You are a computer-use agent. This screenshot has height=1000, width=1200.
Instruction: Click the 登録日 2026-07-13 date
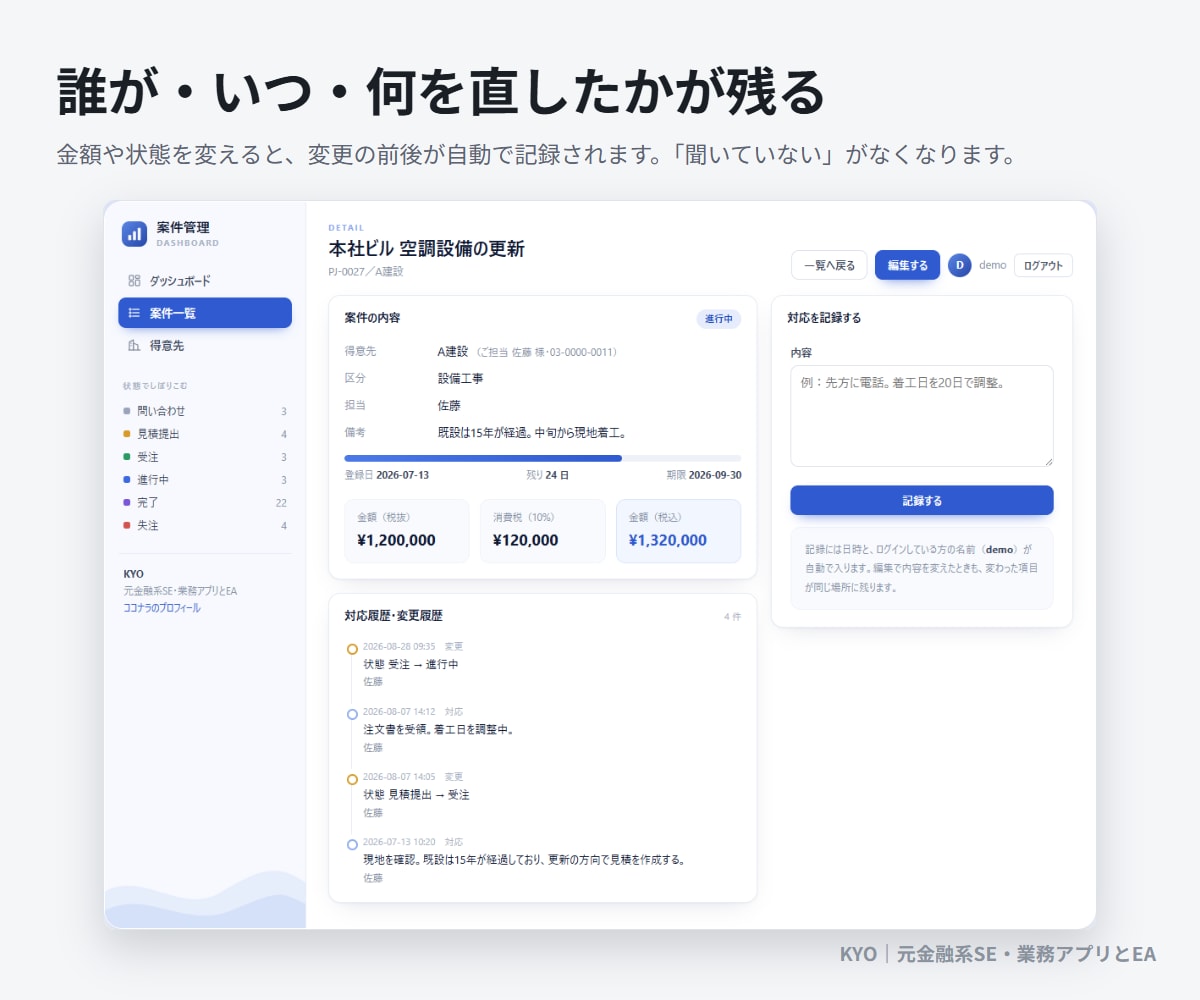point(386,475)
